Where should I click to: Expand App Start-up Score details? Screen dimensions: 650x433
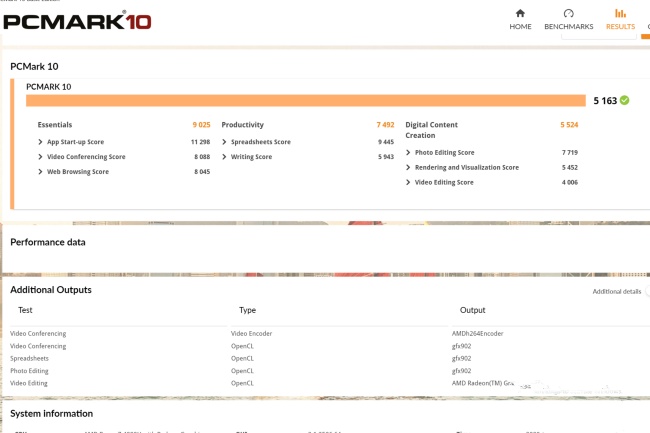pos(40,142)
